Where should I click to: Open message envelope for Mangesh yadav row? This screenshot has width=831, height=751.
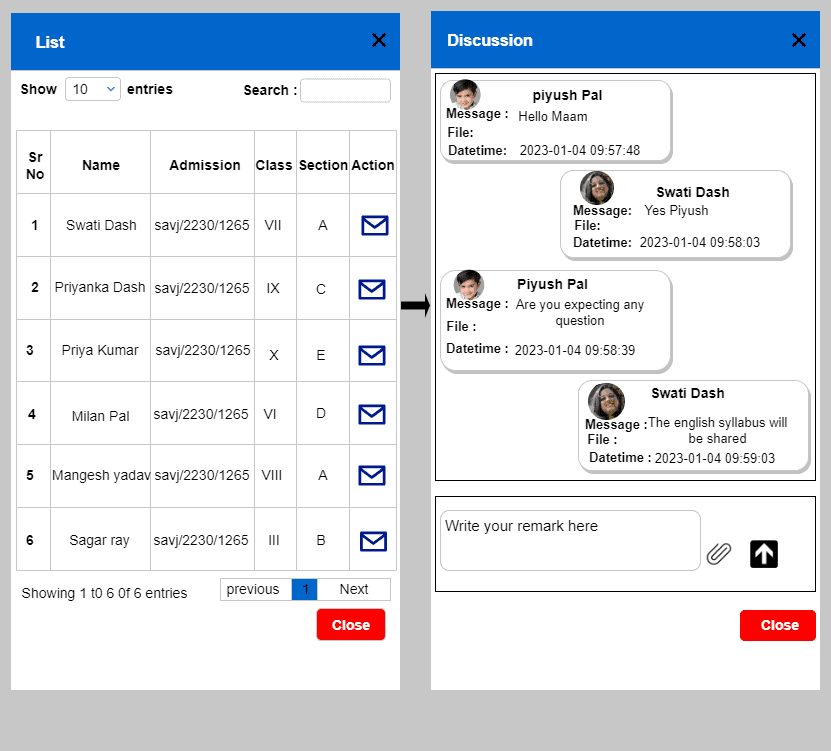pyautogui.click(x=372, y=475)
